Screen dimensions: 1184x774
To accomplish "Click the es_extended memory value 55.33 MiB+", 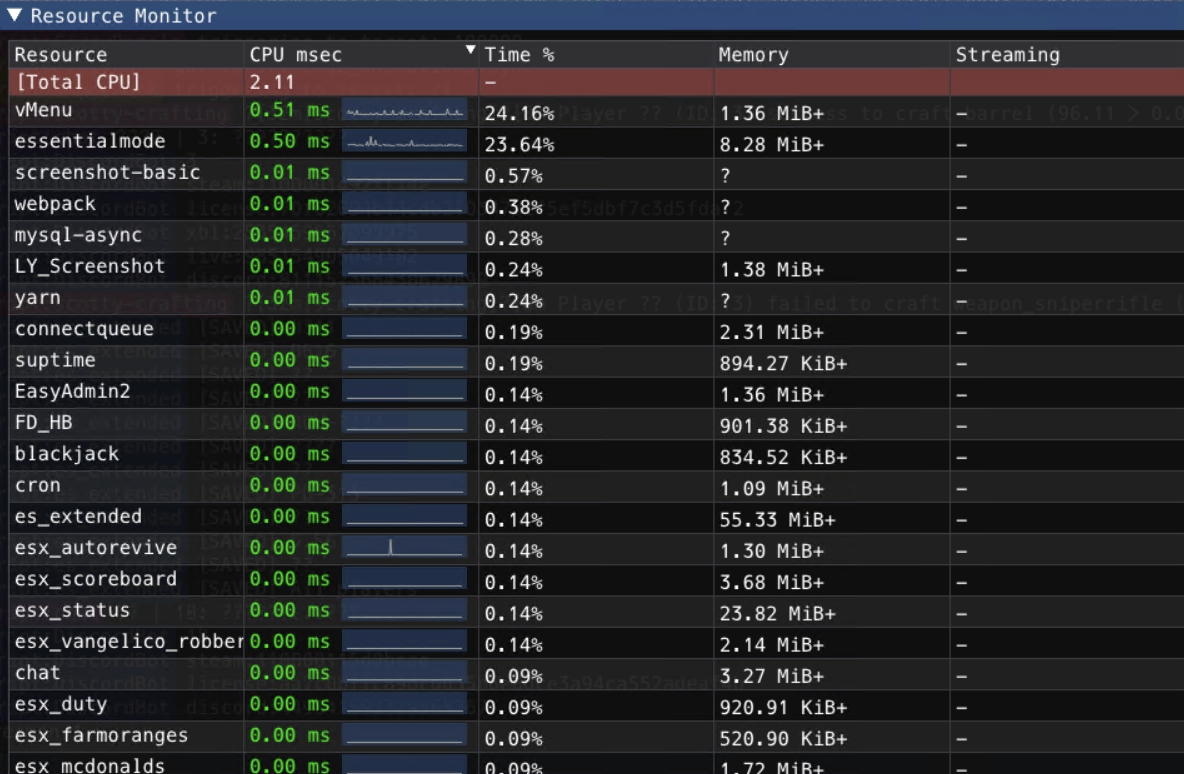I will [771, 520].
